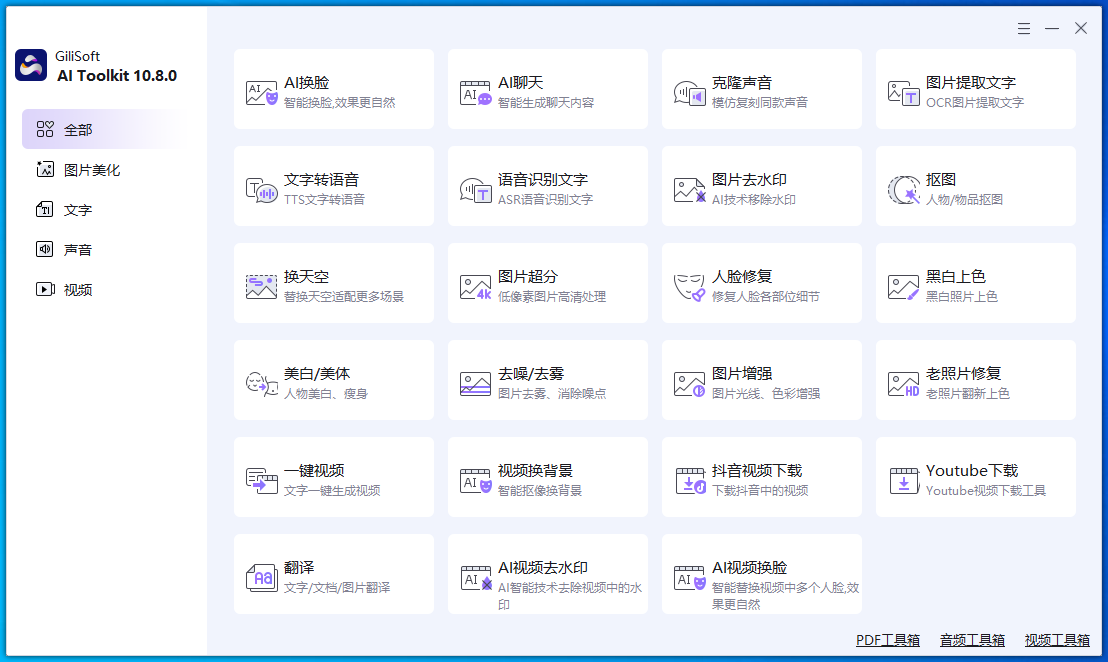The width and height of the screenshot is (1108, 662).
Task: Launch the 视频换背景 background swap icon
Action: 476,480
